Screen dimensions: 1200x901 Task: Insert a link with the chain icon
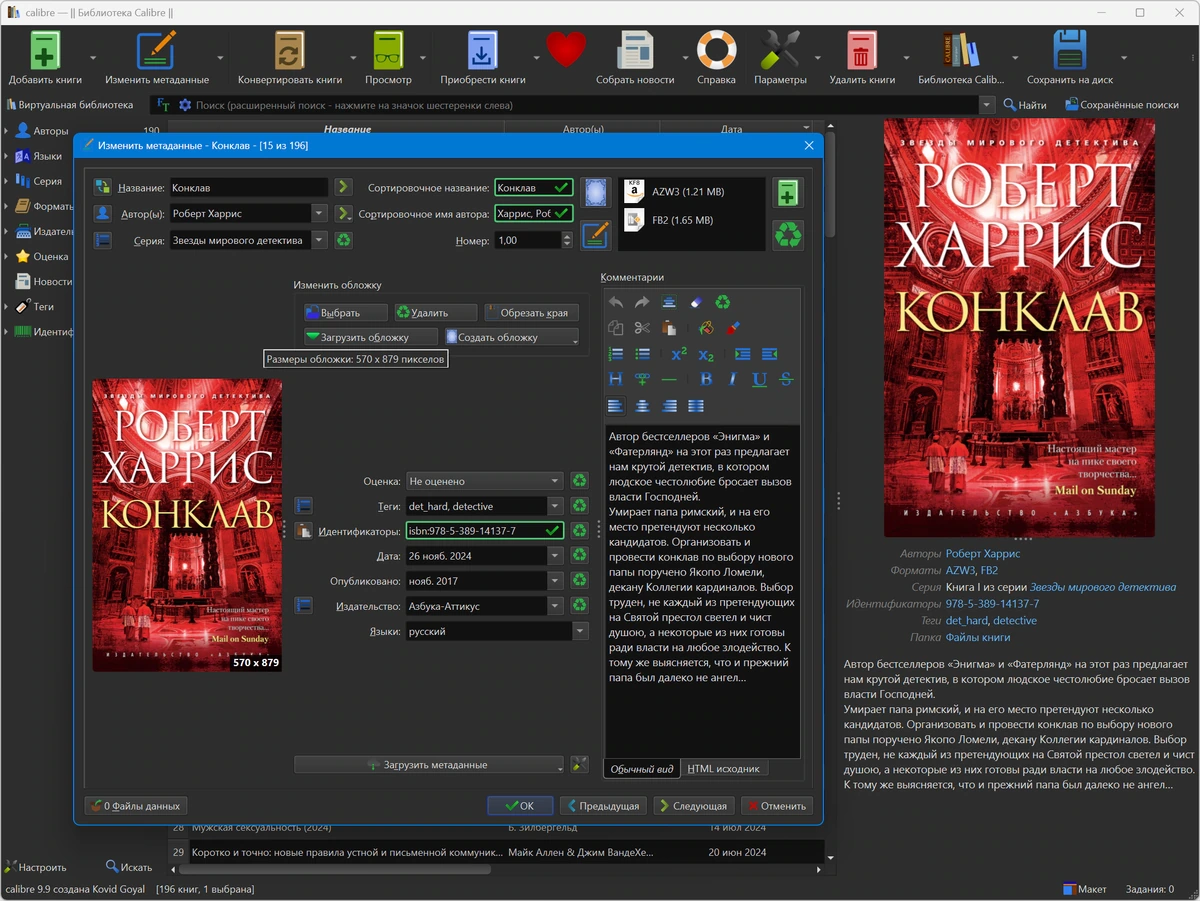(x=642, y=379)
